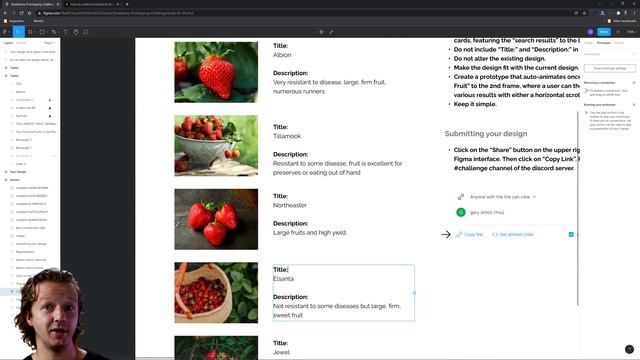Select the Image 1 layer
This screenshot has width=640, height=360.
[21, 236]
